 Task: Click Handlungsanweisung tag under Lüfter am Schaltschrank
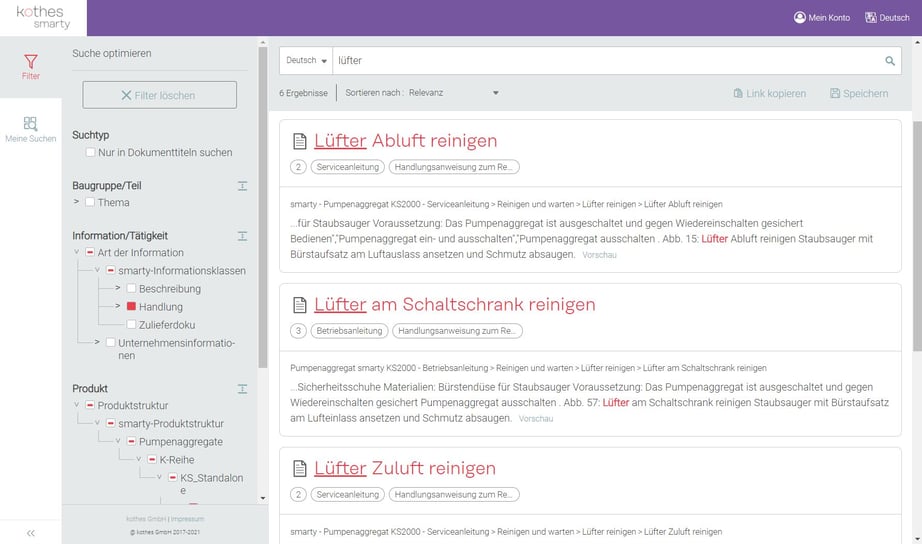click(x=457, y=331)
